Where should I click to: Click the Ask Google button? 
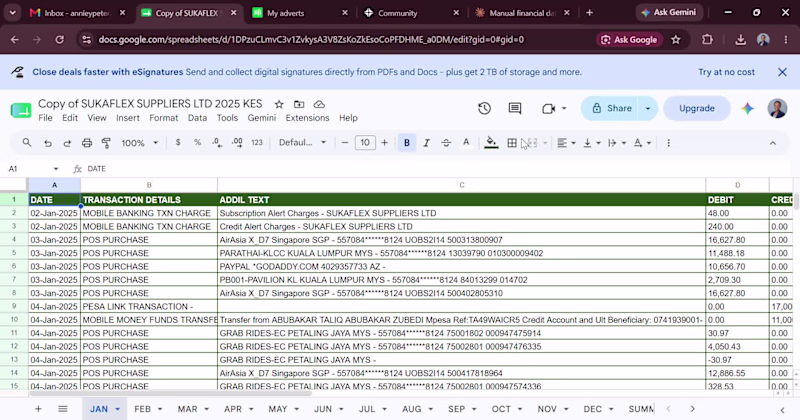pos(630,40)
